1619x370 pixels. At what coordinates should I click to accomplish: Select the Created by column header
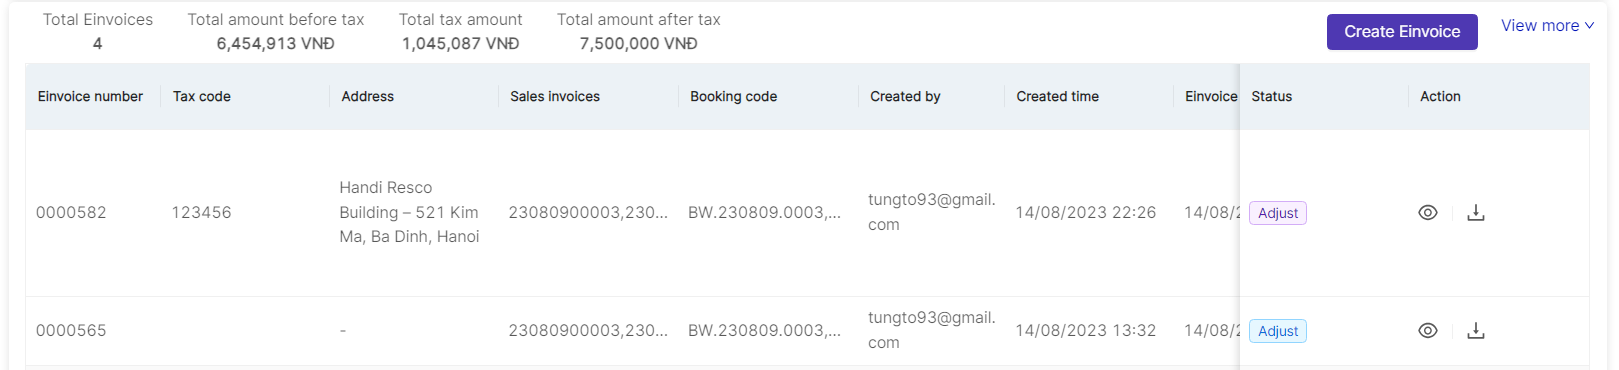(905, 97)
